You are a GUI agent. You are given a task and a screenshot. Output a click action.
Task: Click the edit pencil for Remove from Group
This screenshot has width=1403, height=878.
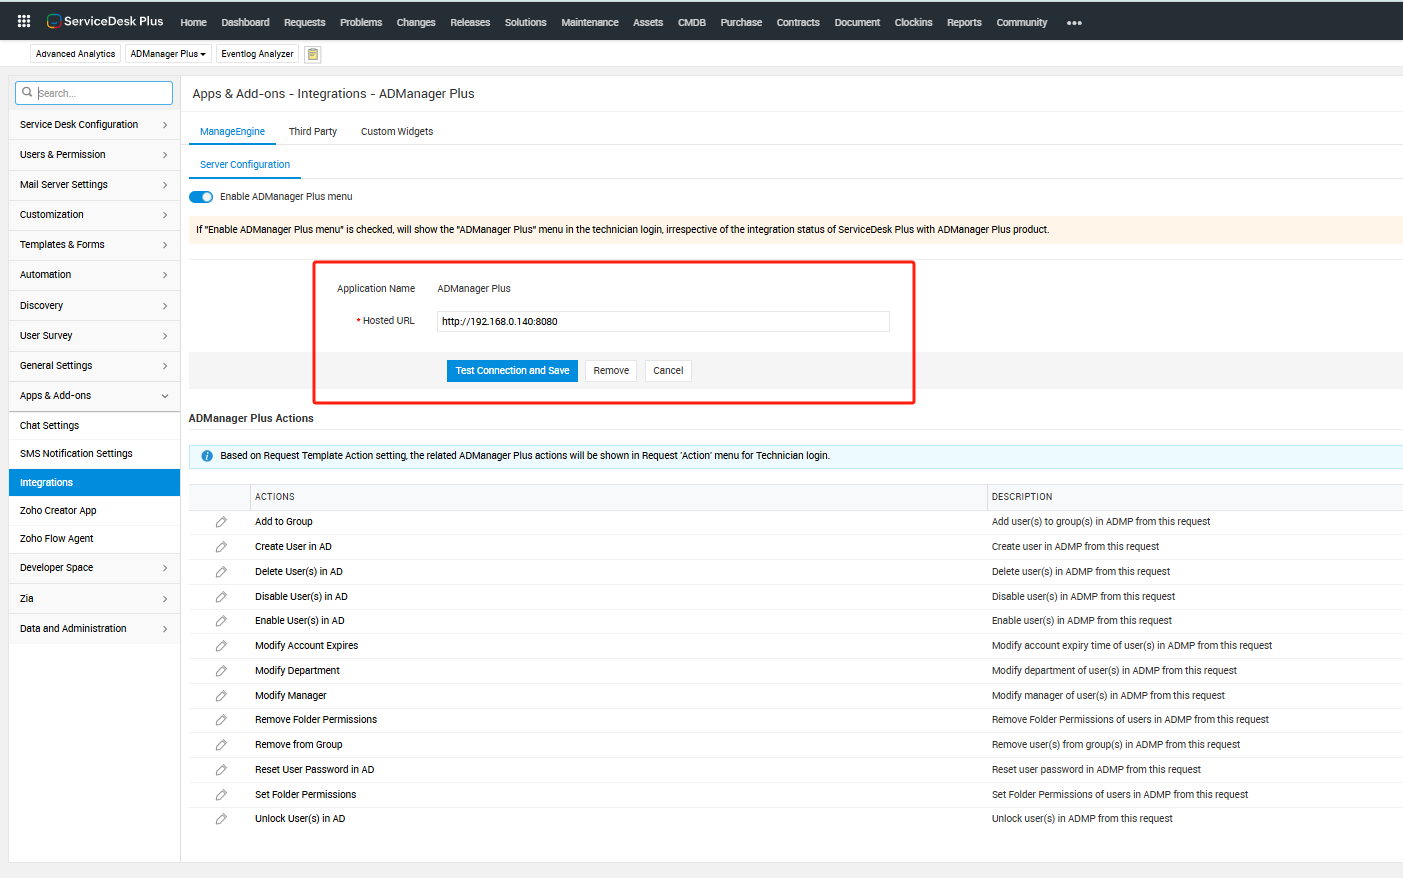click(221, 745)
